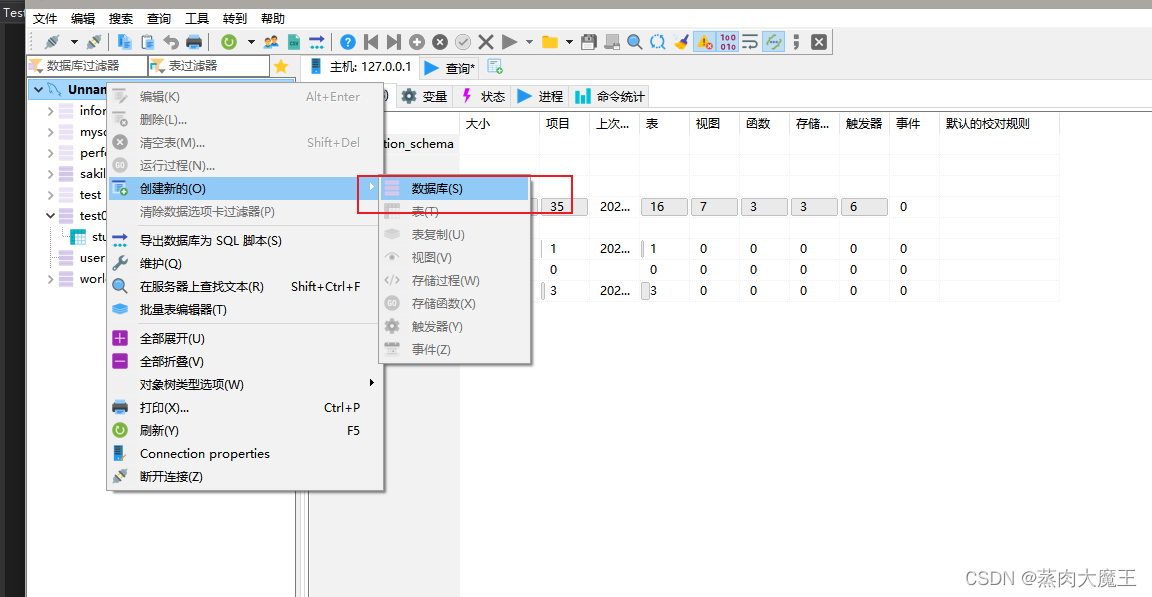Open Connection properties menu item
Image resolution: width=1152 pixels, height=597 pixels.
click(x=245, y=454)
